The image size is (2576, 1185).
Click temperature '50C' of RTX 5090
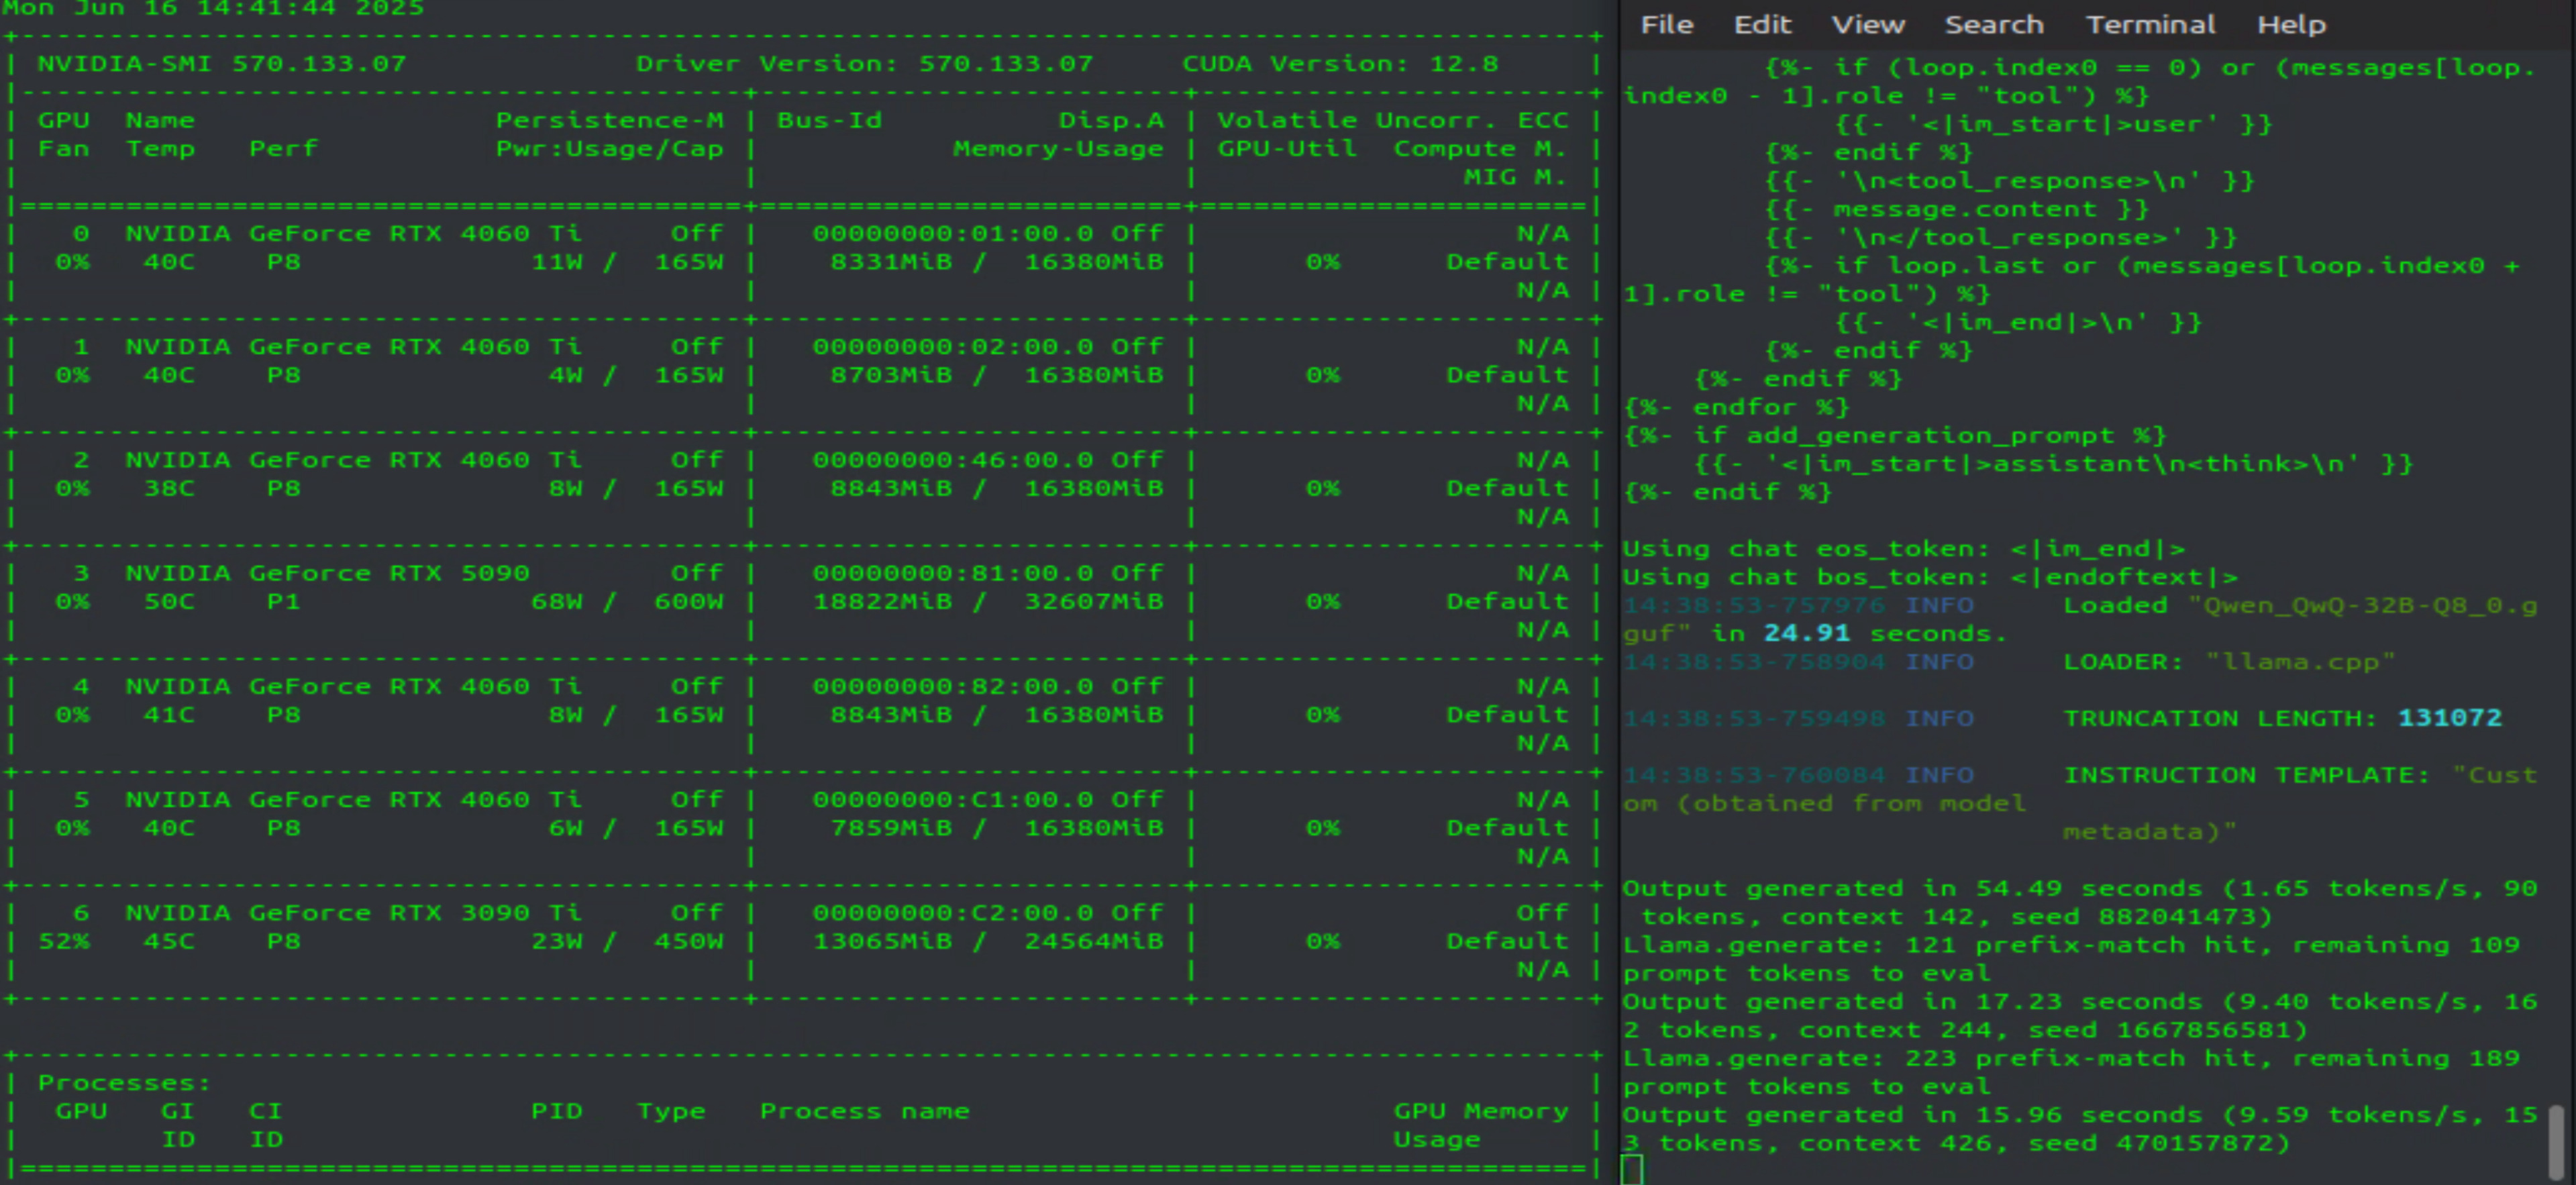pos(169,601)
